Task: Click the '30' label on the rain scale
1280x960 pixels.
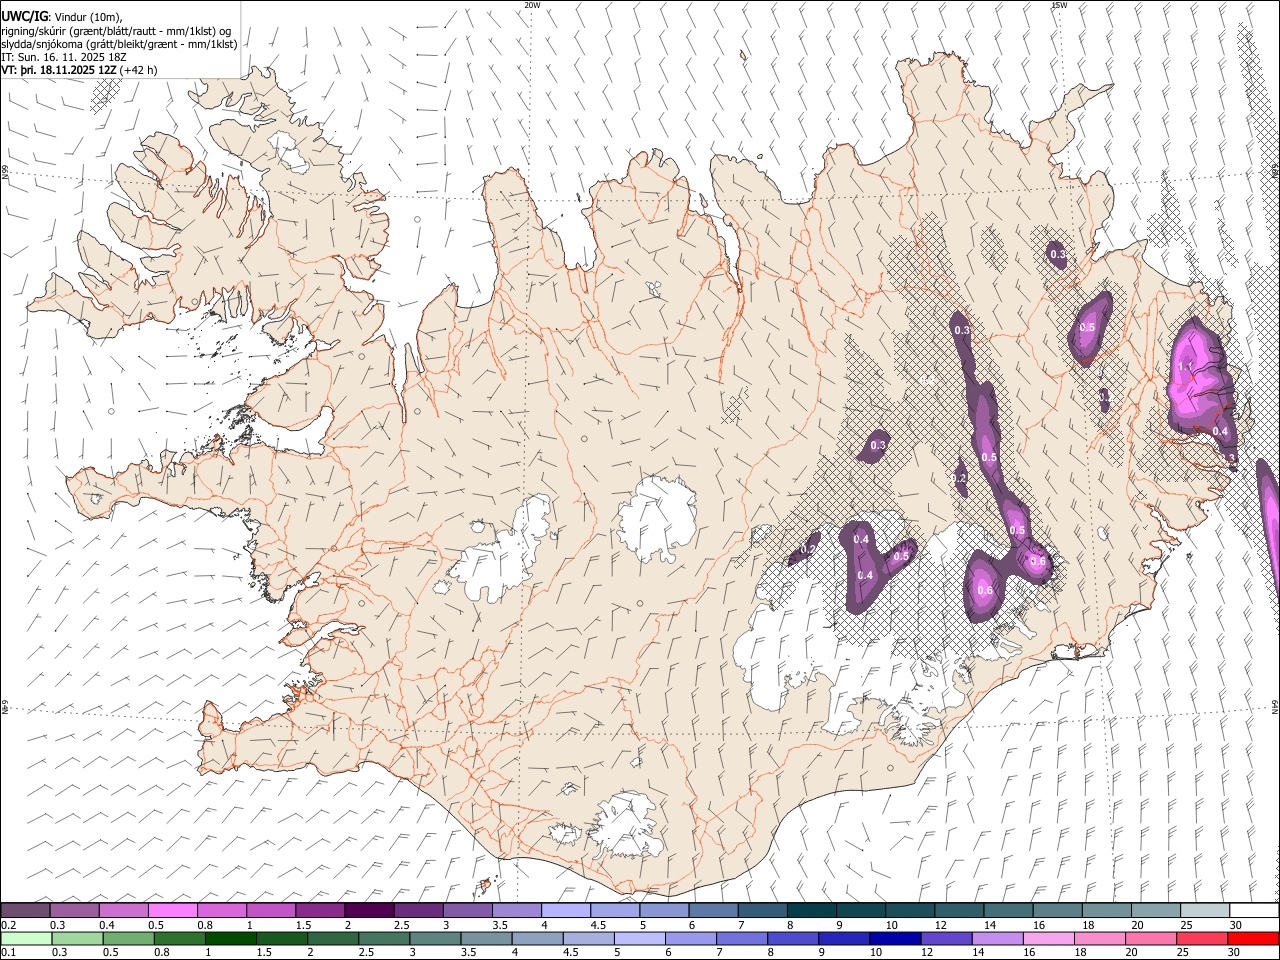Action: tap(1232, 953)
